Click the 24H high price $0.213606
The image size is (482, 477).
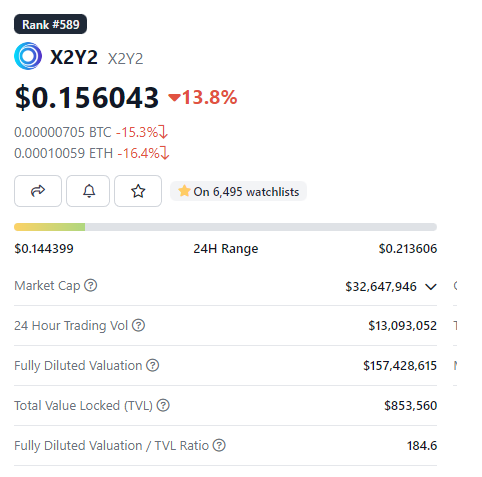(408, 249)
